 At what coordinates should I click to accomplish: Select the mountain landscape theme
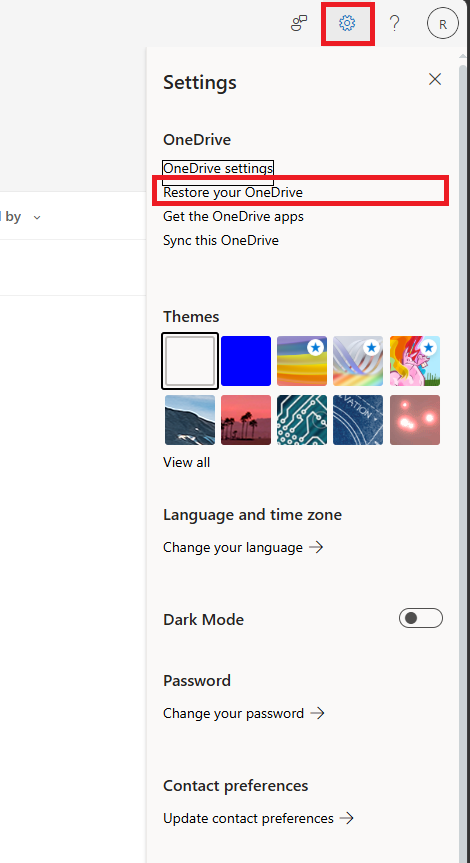click(x=190, y=420)
